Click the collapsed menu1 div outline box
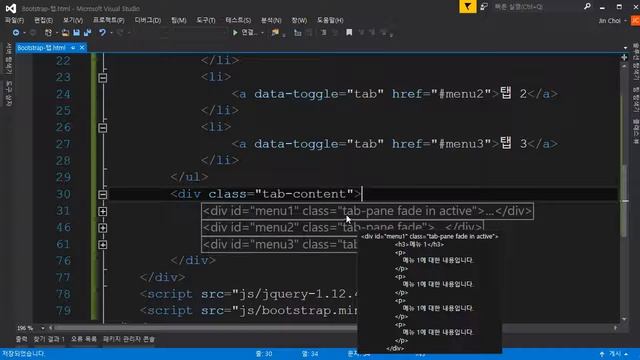This screenshot has height=360, width=640. 367,211
